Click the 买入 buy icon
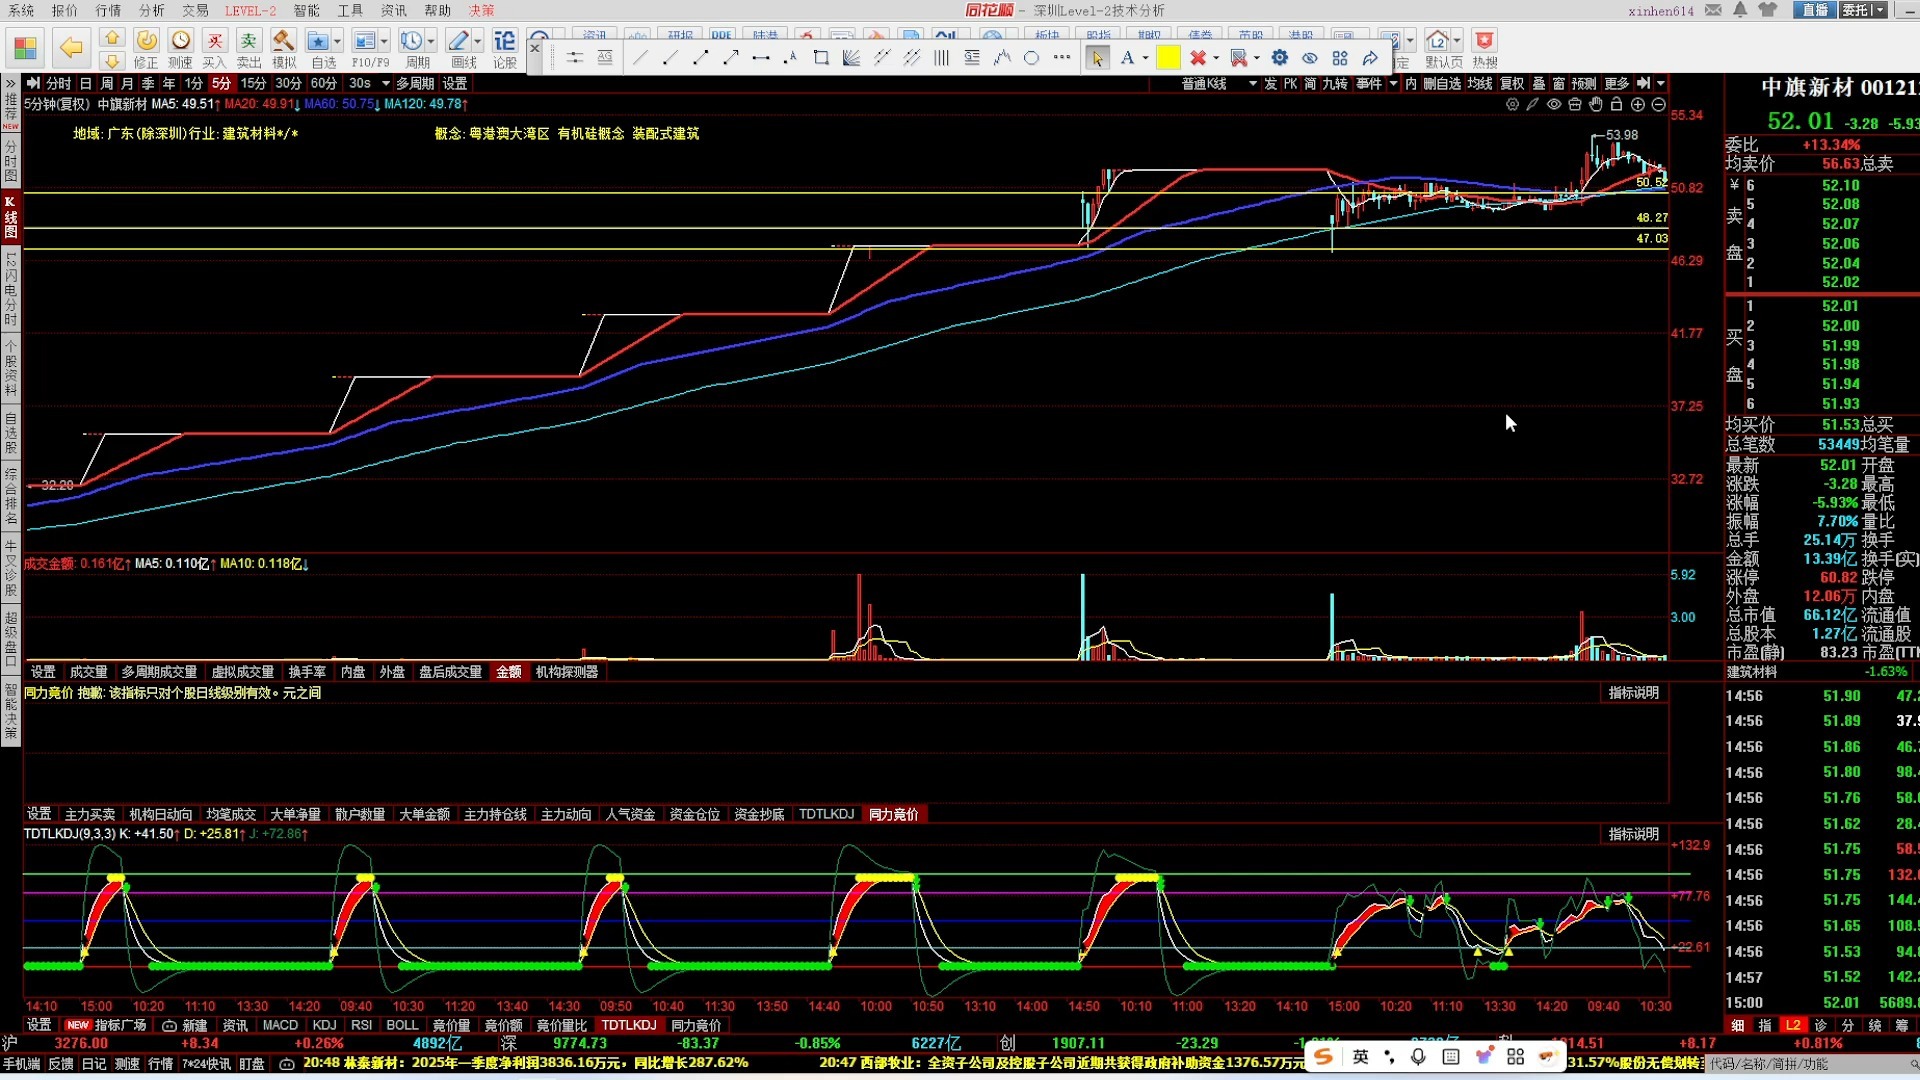The height and width of the screenshot is (1080, 1920). click(214, 48)
